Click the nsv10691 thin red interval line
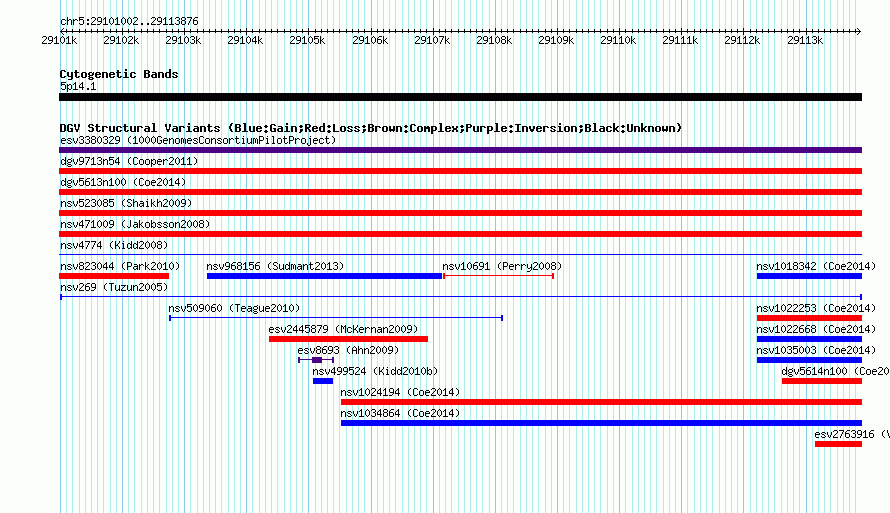The image size is (890, 513). [x=498, y=276]
